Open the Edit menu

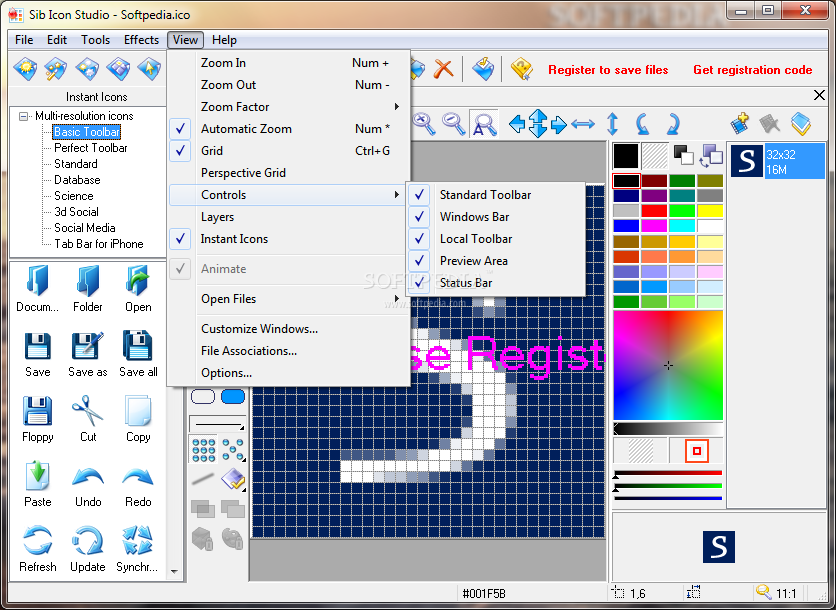click(57, 40)
